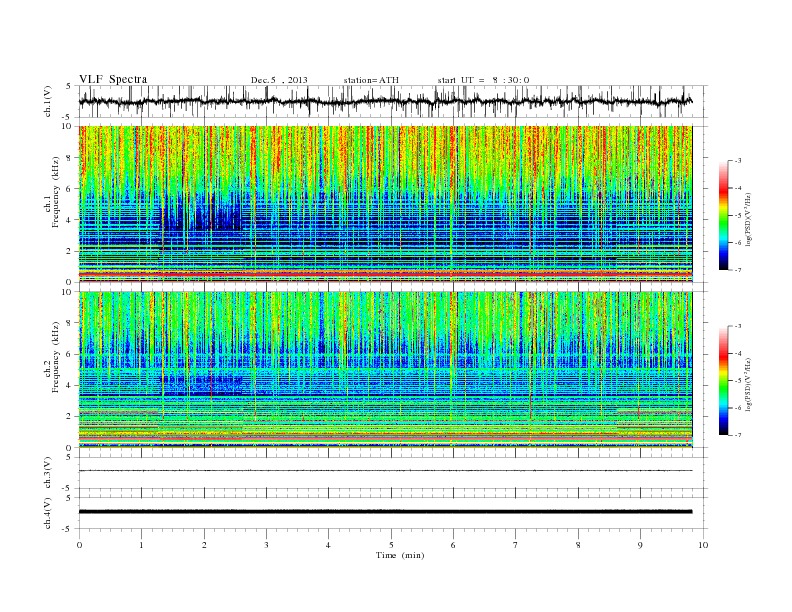792x612 pixels.
Task: Click time axis tick label "4"
Action: tap(328, 545)
